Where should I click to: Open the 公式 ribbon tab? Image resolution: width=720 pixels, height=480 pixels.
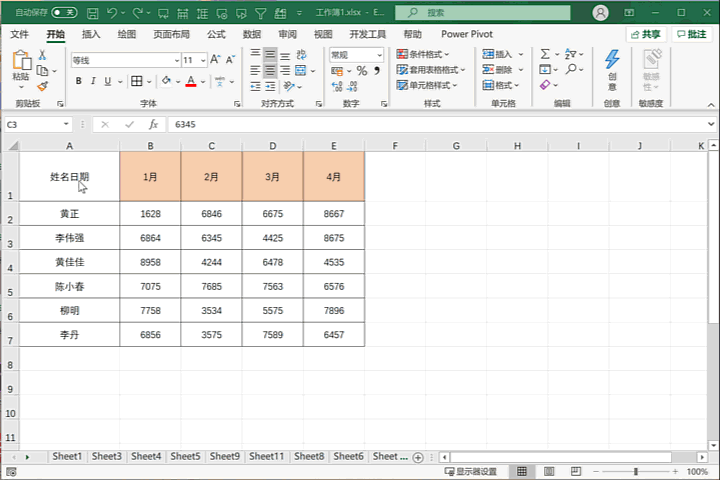click(x=216, y=34)
